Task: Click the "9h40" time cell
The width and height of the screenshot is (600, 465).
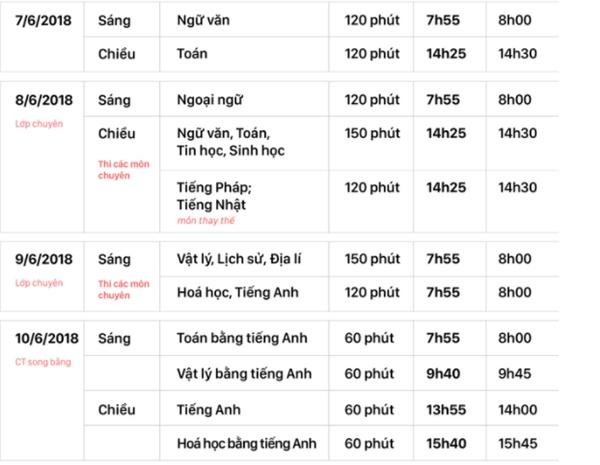Action: (x=443, y=373)
